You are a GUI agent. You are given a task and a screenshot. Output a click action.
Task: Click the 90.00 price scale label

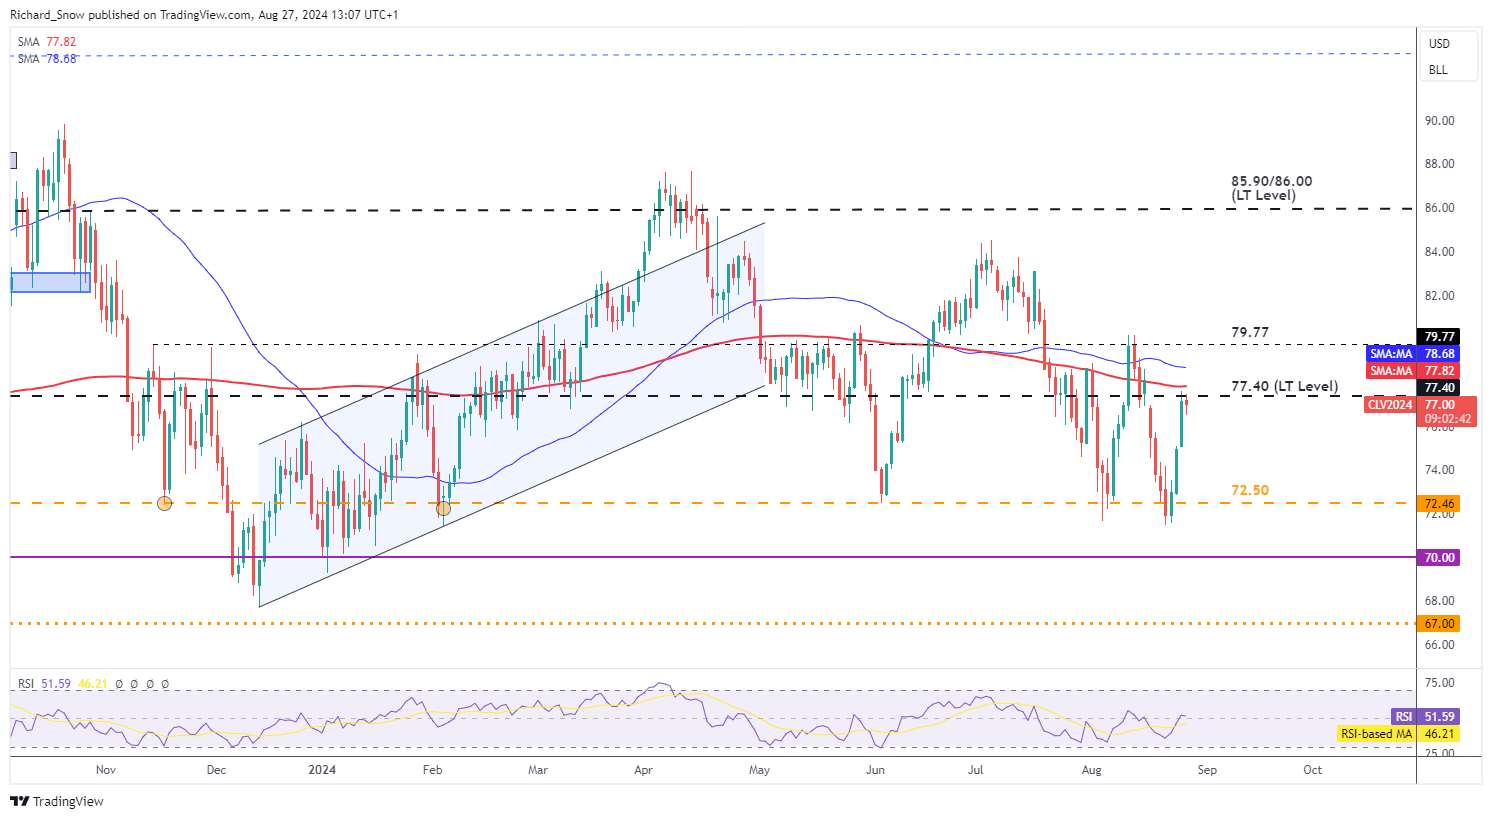1439,121
